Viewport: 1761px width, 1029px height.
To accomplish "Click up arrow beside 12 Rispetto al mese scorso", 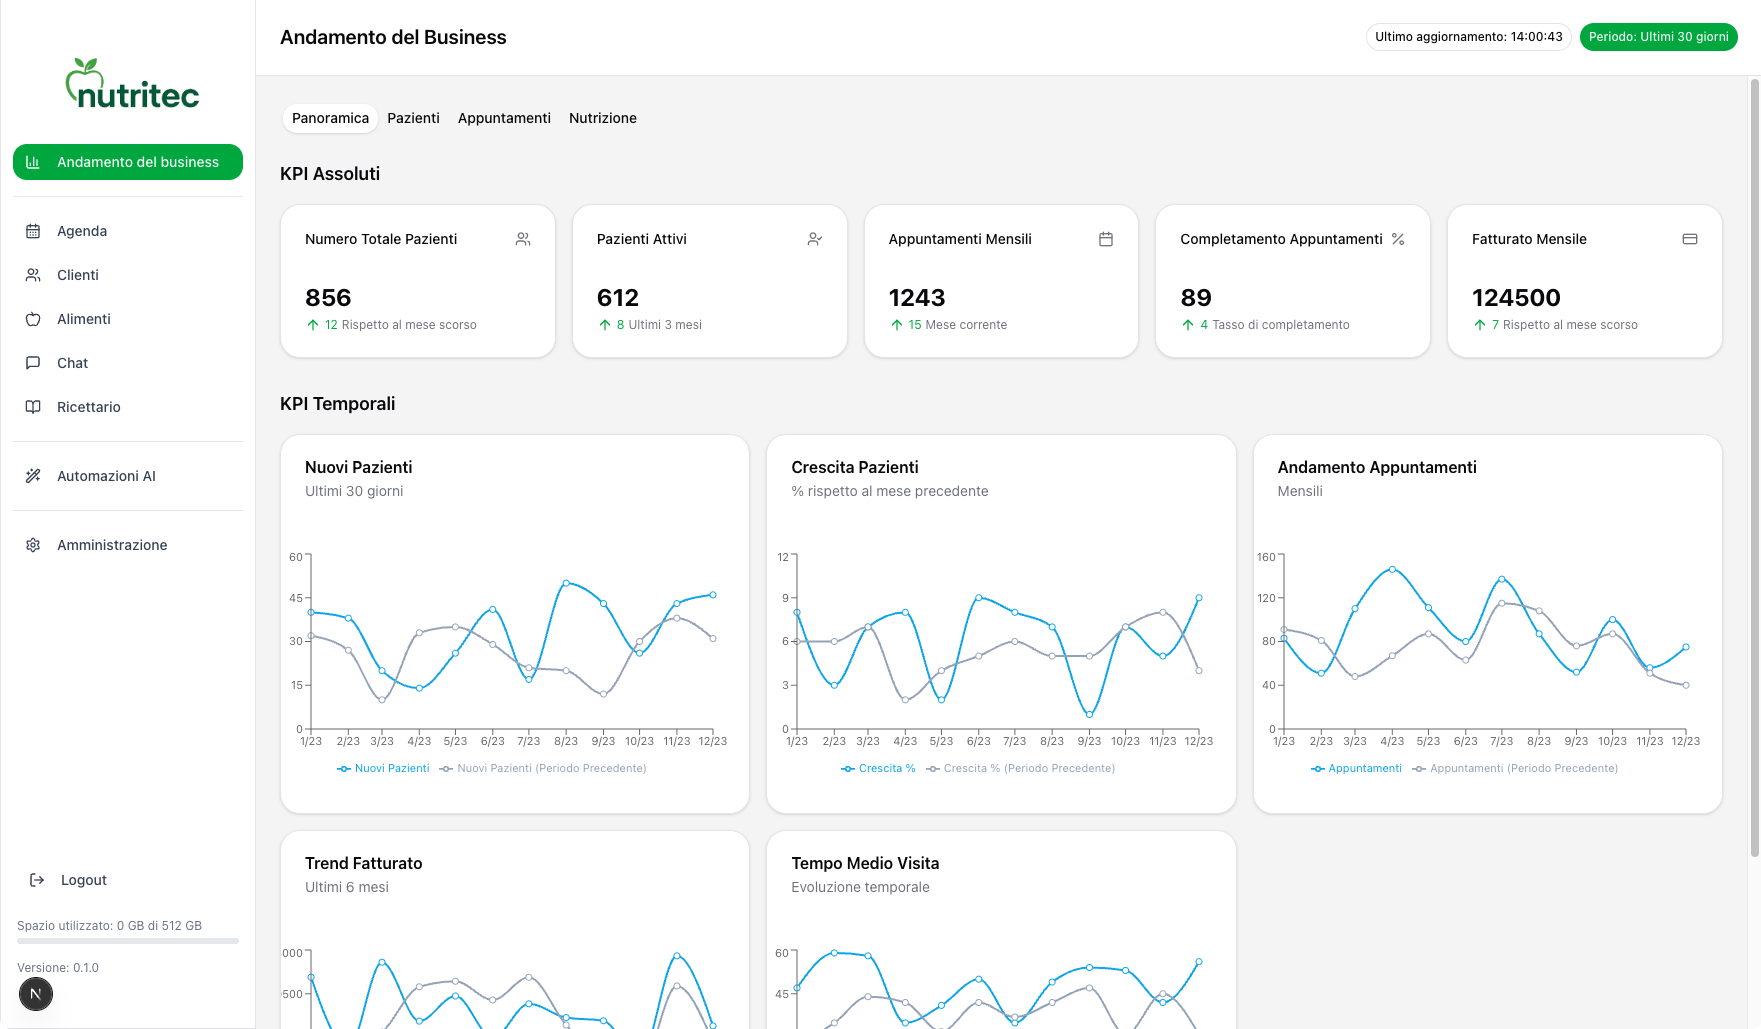I will [313, 325].
